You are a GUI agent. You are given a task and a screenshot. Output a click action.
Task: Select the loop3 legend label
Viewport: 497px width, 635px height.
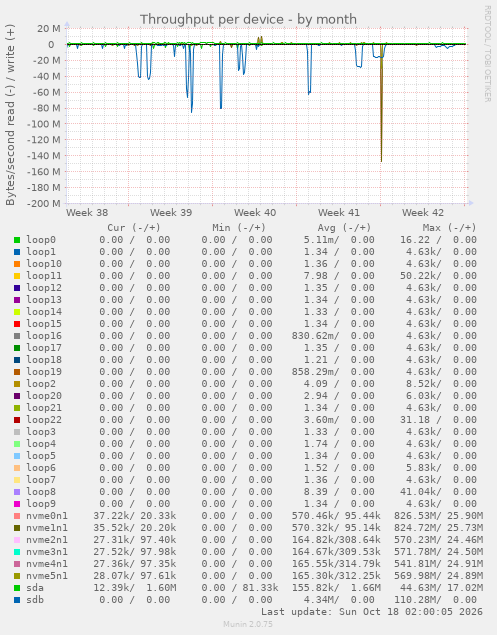point(41,432)
